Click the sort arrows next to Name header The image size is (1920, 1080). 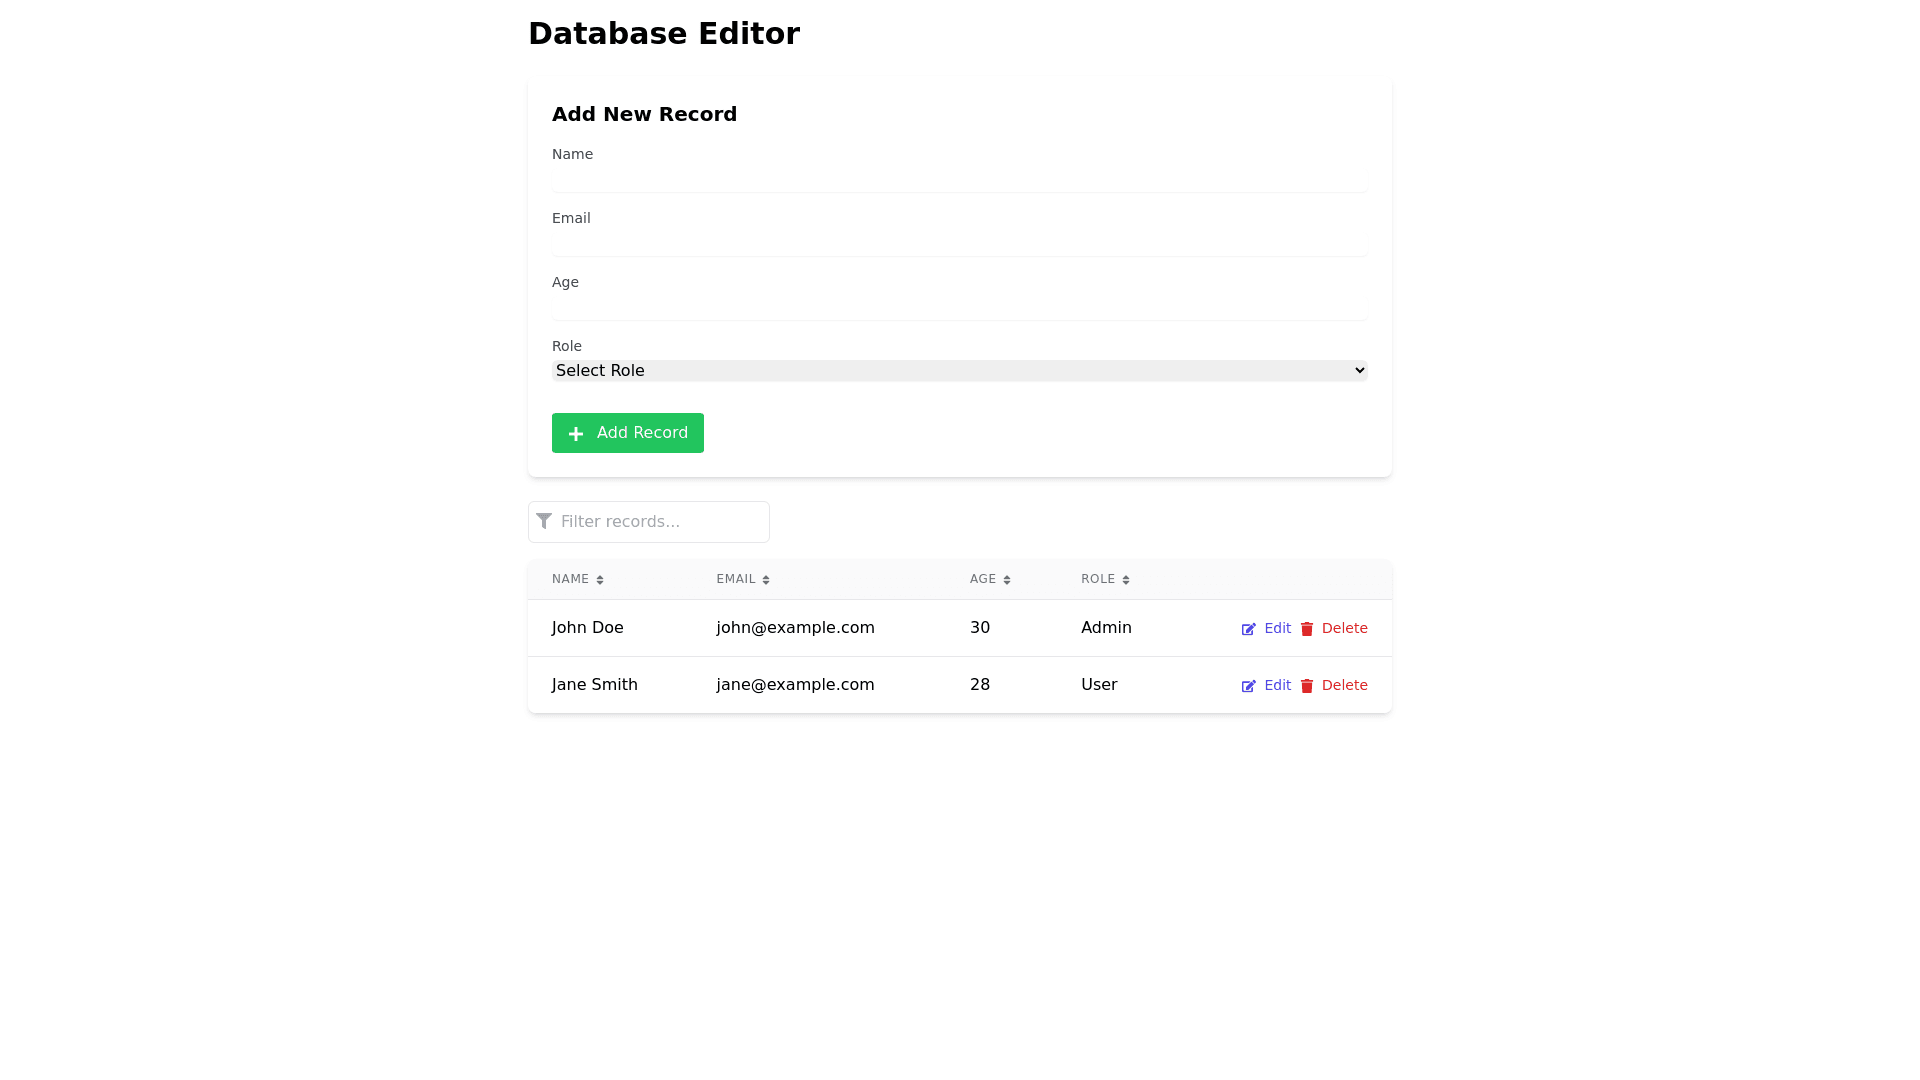point(600,580)
